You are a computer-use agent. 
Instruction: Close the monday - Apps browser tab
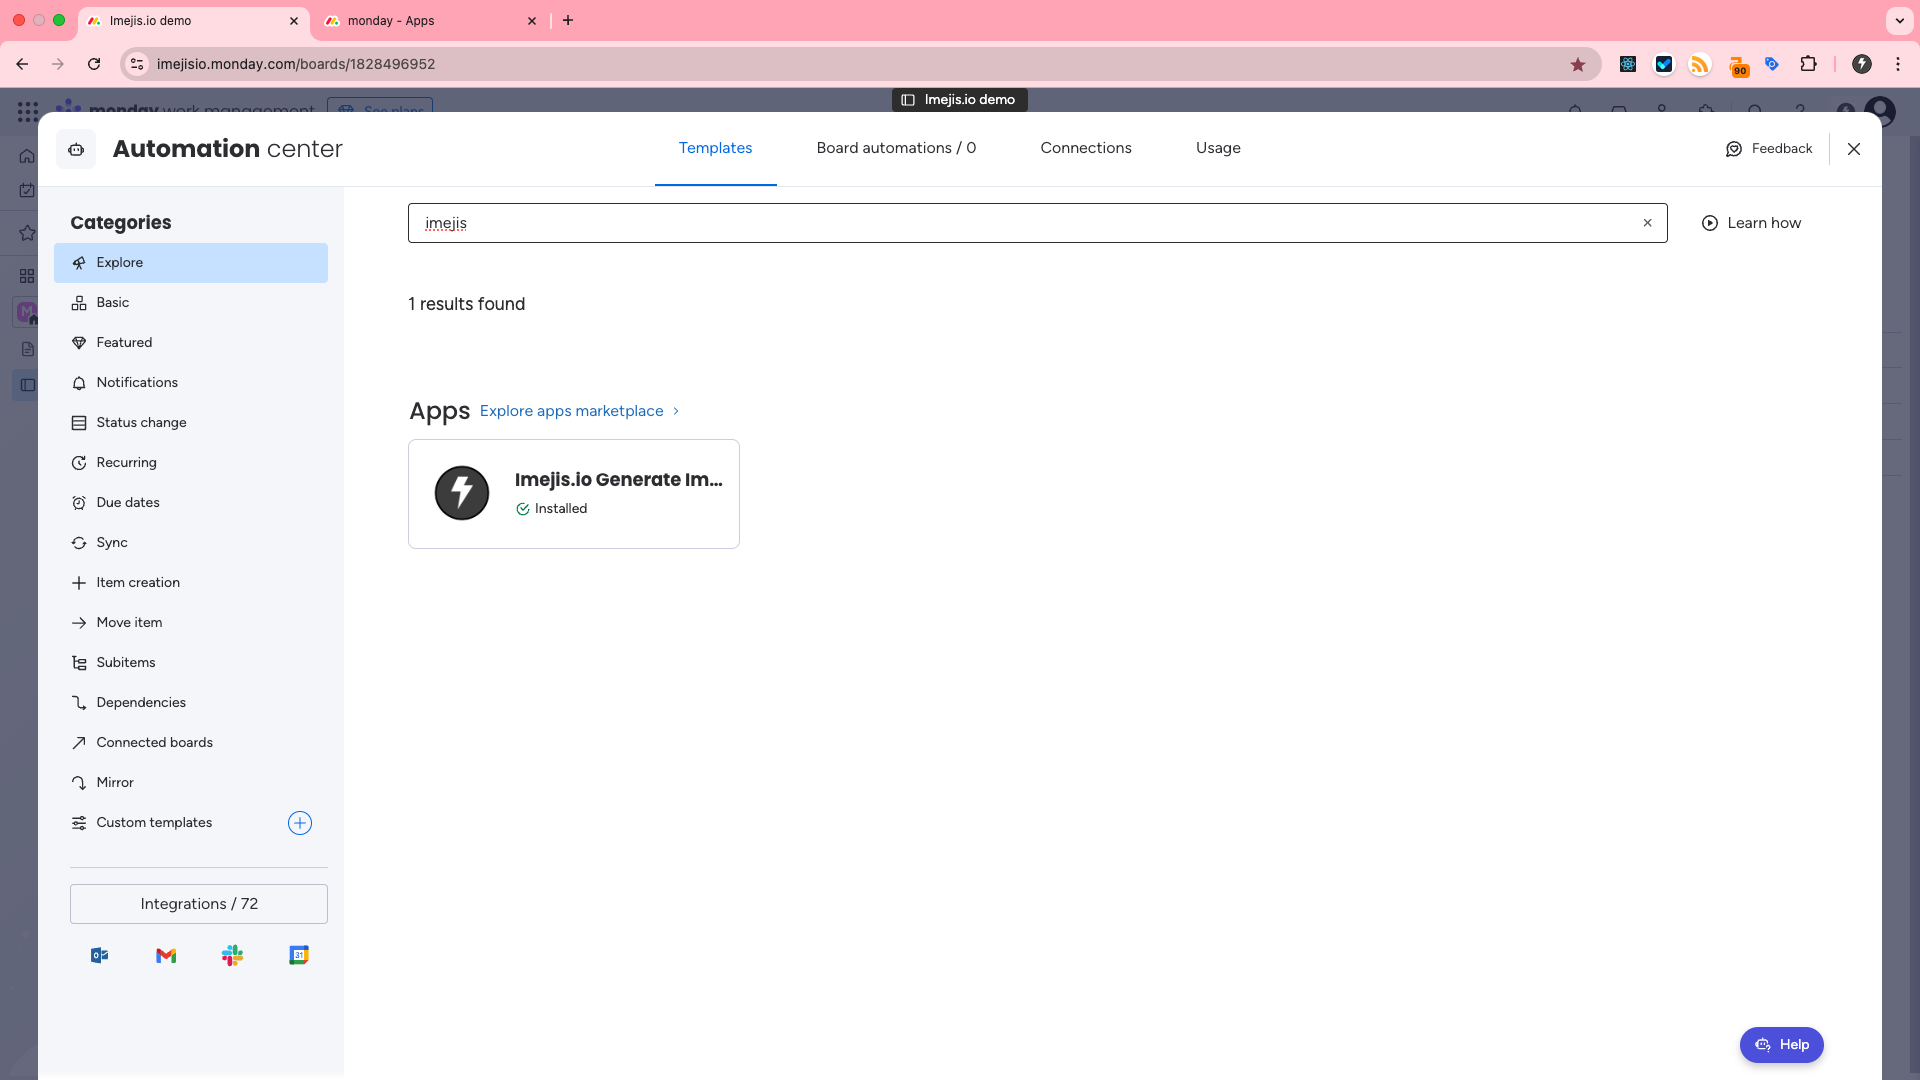pos(532,21)
